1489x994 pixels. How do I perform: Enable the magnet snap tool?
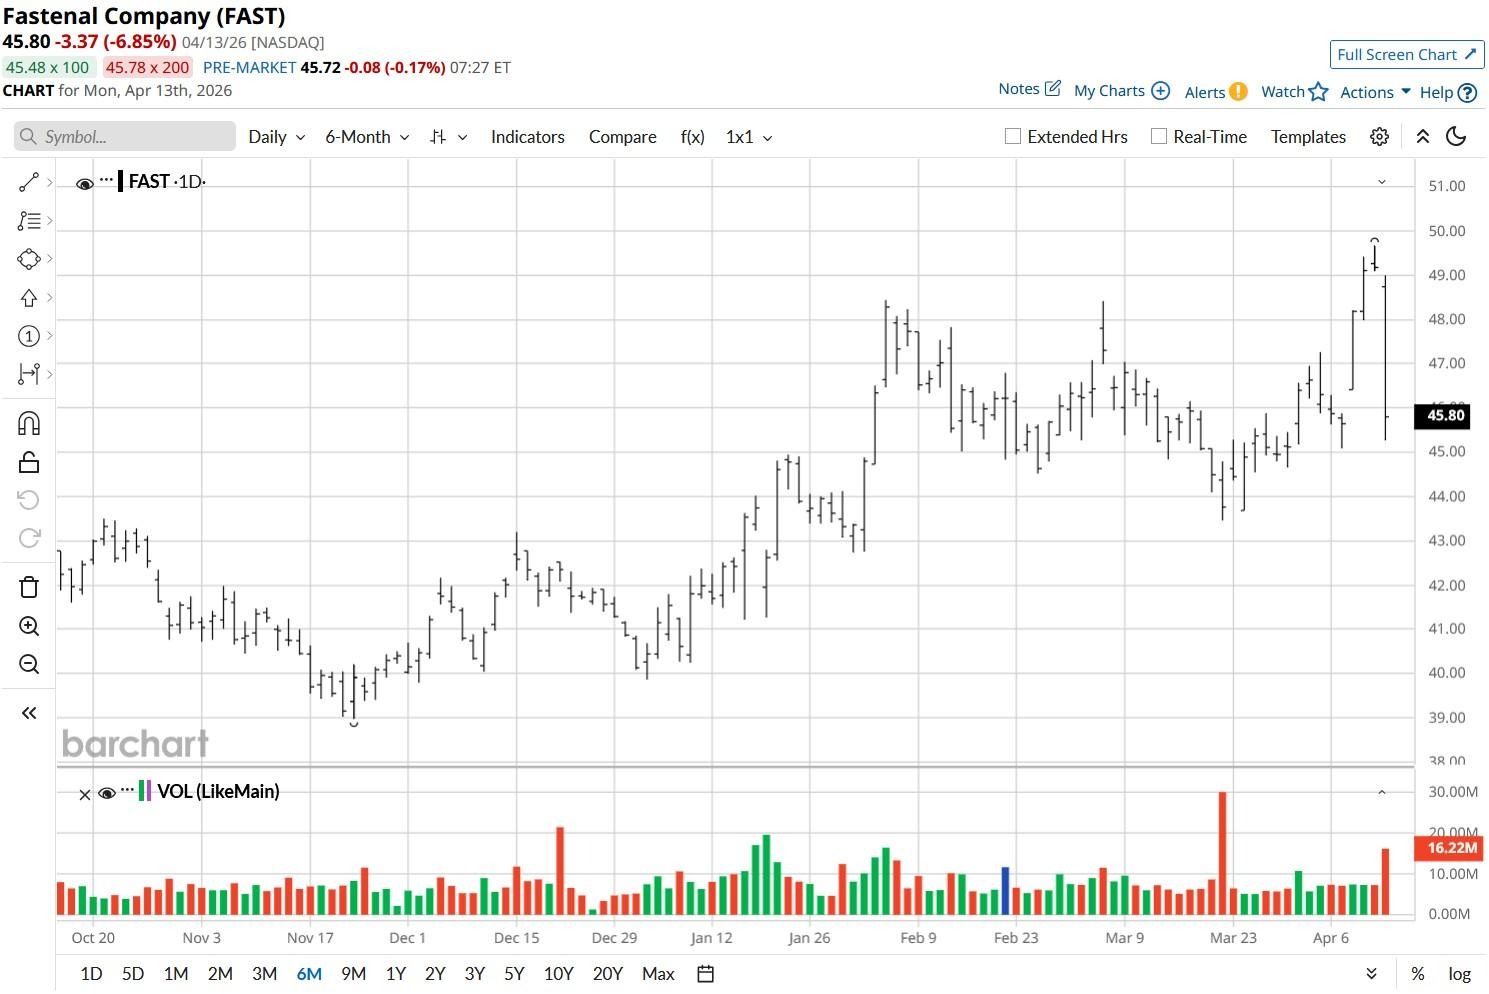click(29, 424)
